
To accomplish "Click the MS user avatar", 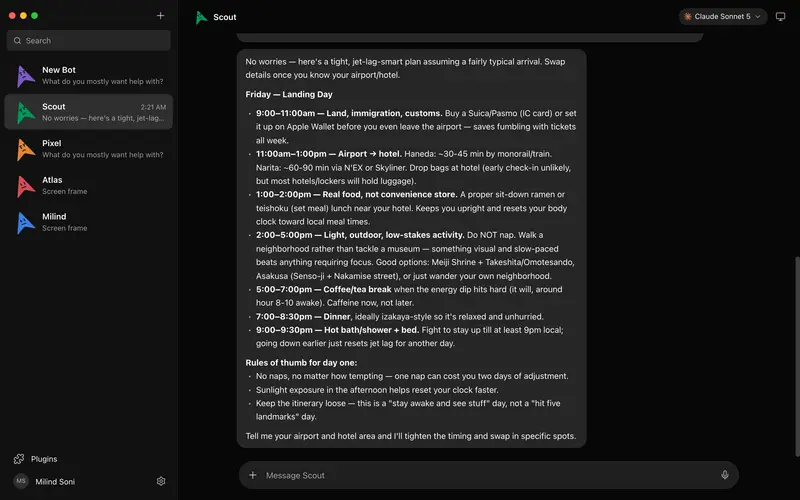I will (x=21, y=481).
